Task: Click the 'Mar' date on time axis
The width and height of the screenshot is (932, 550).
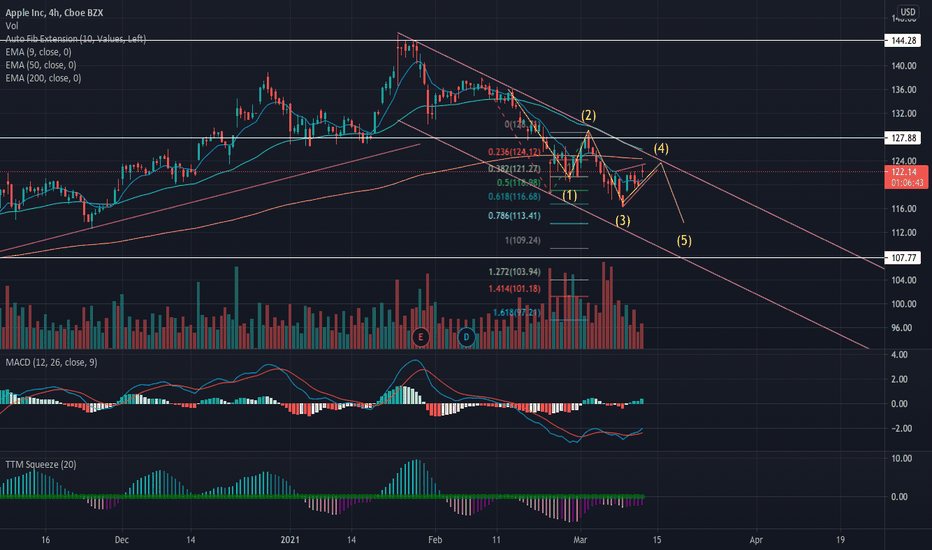Action: tap(580, 540)
